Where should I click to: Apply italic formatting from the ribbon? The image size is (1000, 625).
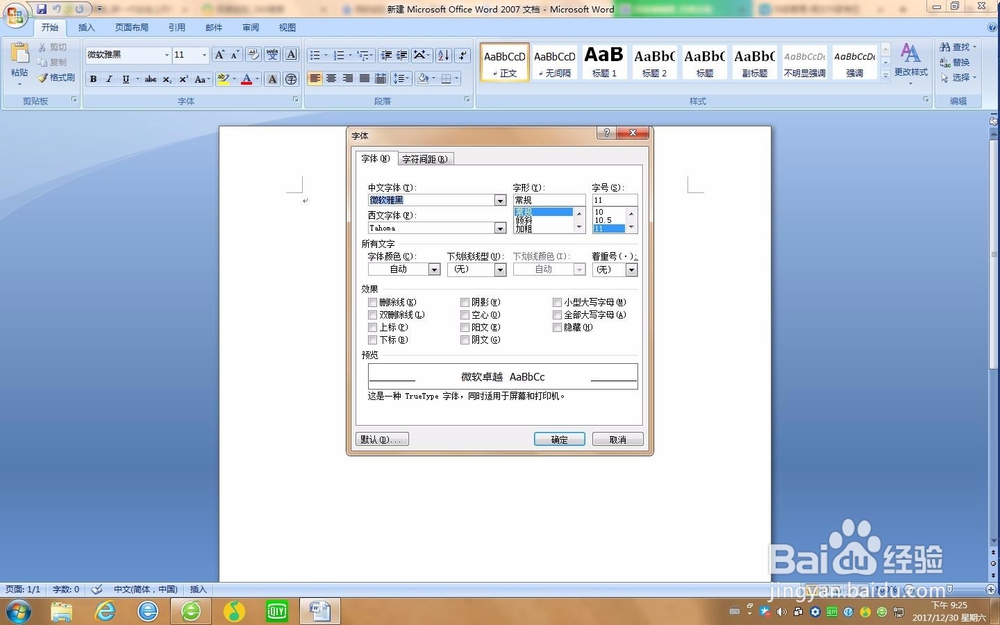click(108, 79)
